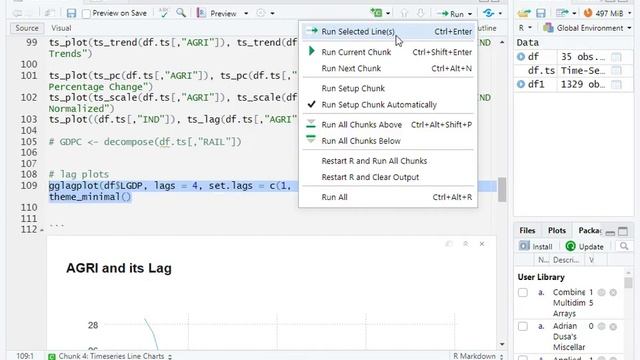Open the R language dropdown
640x360 pixels.
pyautogui.click(x=525, y=28)
